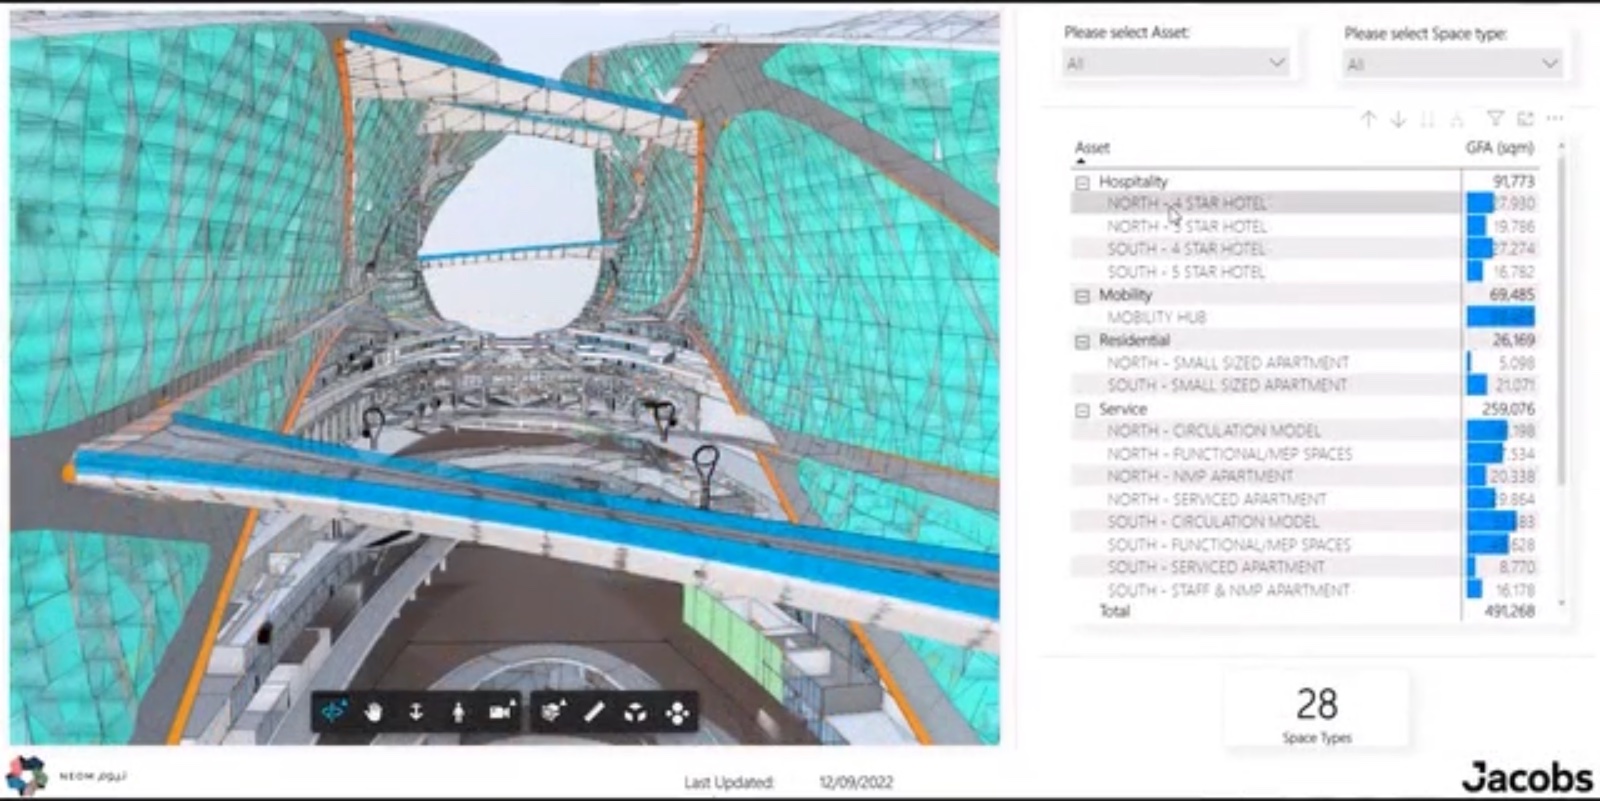The image size is (1600, 801).
Task: Click Last Updated date 12/09/2022
Action: [x=856, y=782]
